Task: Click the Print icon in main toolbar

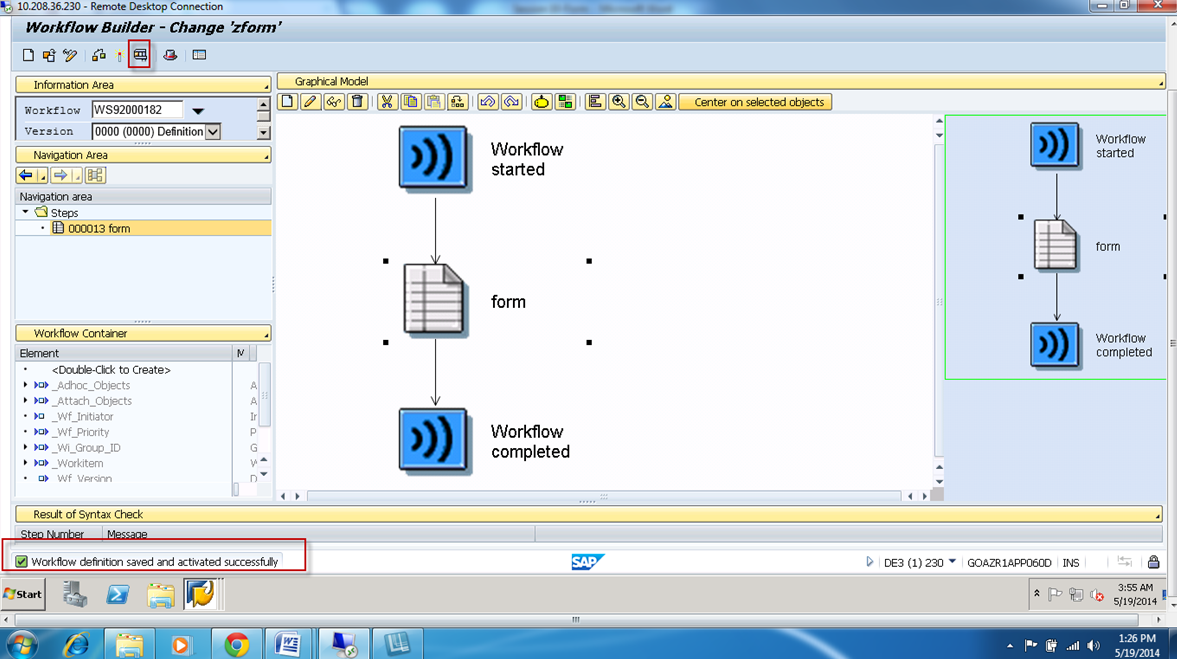Action: point(169,56)
